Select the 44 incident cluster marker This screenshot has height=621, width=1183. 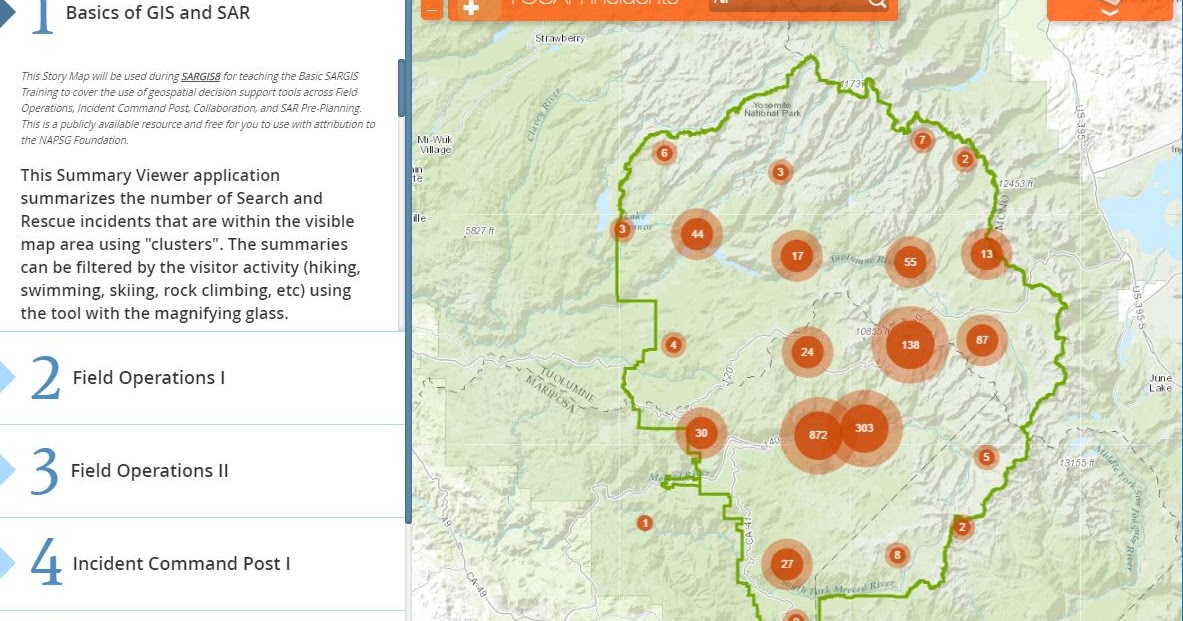696,233
